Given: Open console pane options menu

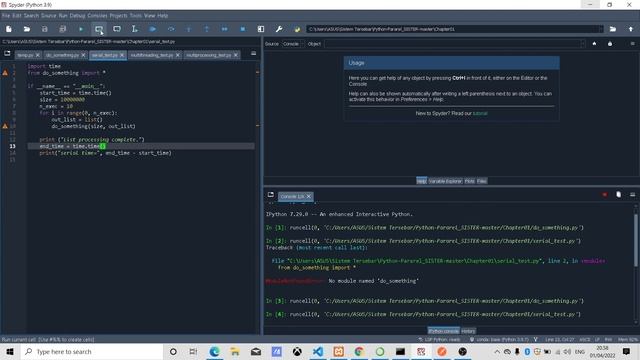Looking at the screenshot, I should [x=632, y=195].
